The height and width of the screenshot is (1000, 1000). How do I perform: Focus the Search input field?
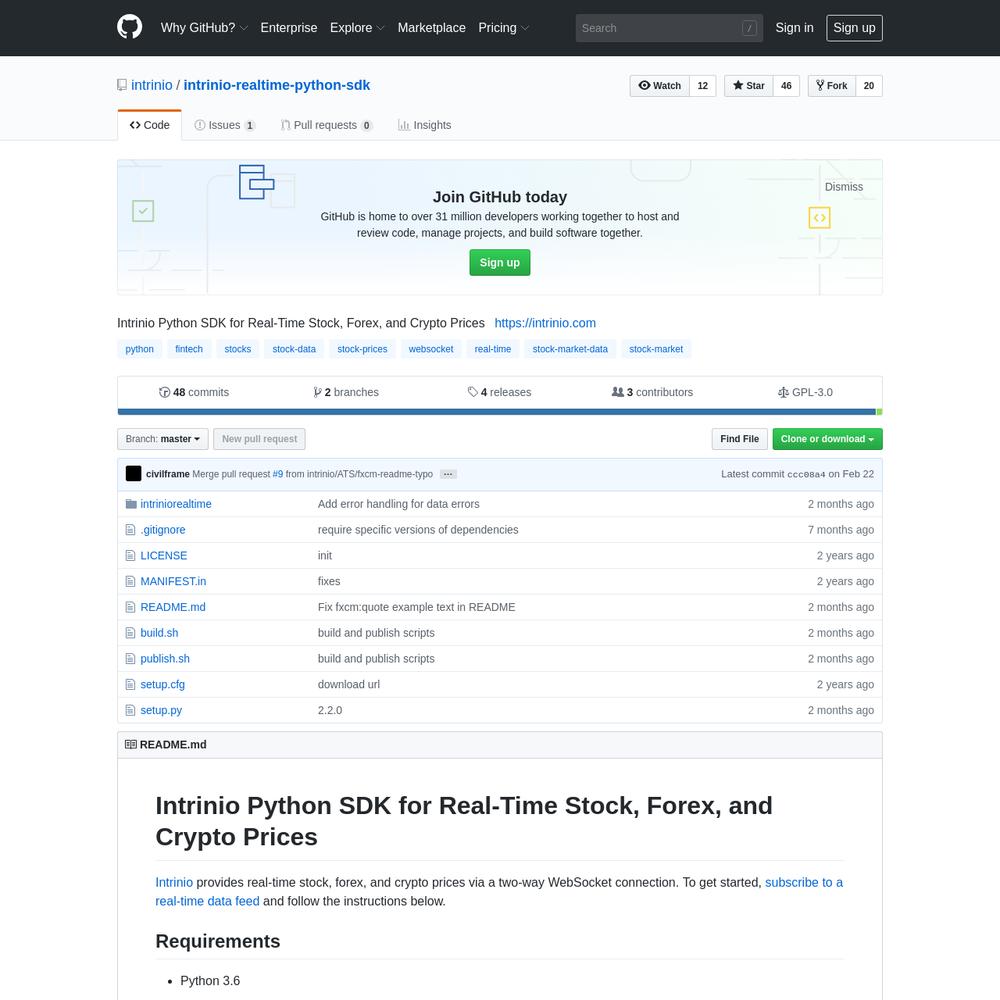tap(669, 28)
